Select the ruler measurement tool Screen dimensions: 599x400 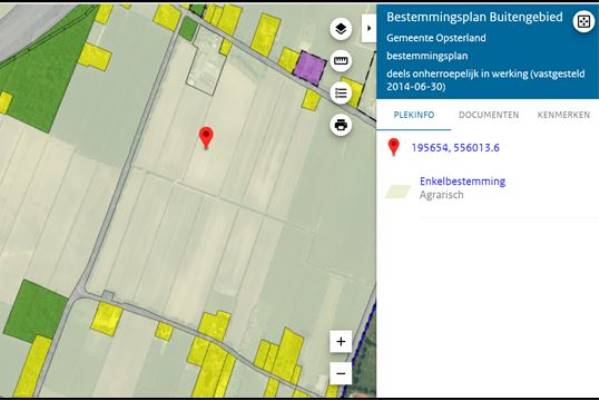click(341, 61)
